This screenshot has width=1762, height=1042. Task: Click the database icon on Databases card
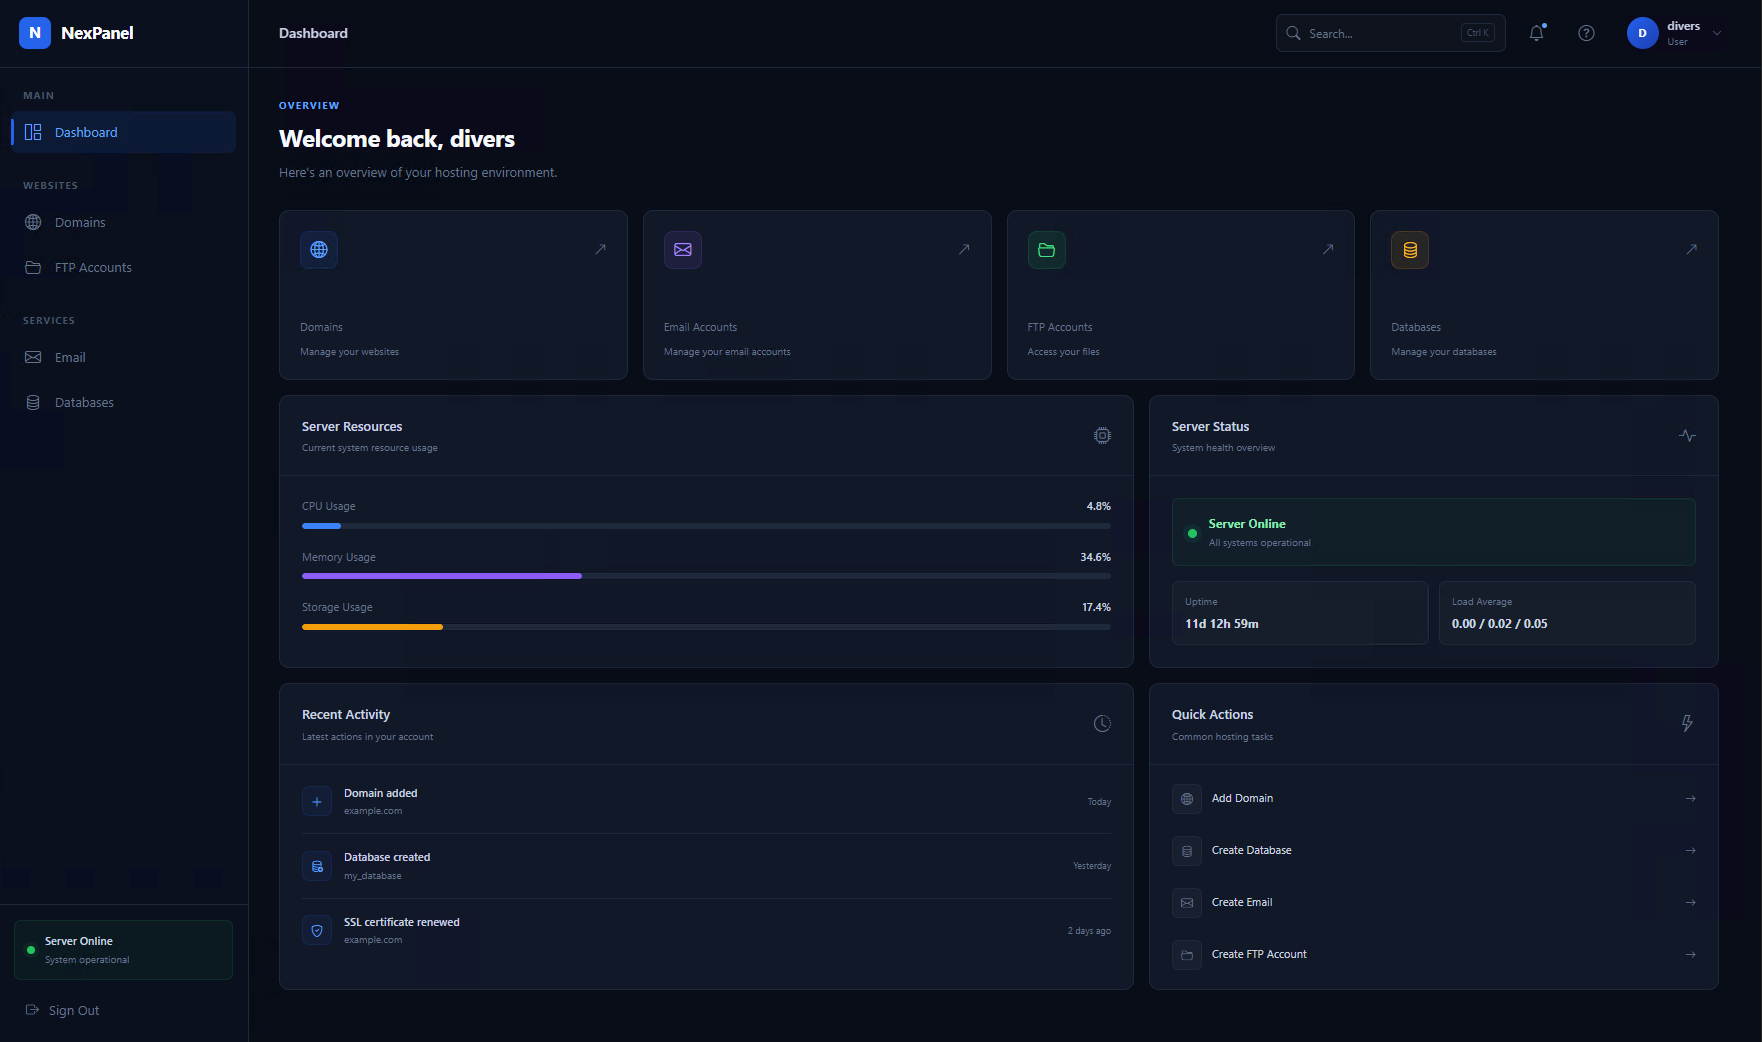pos(1410,250)
